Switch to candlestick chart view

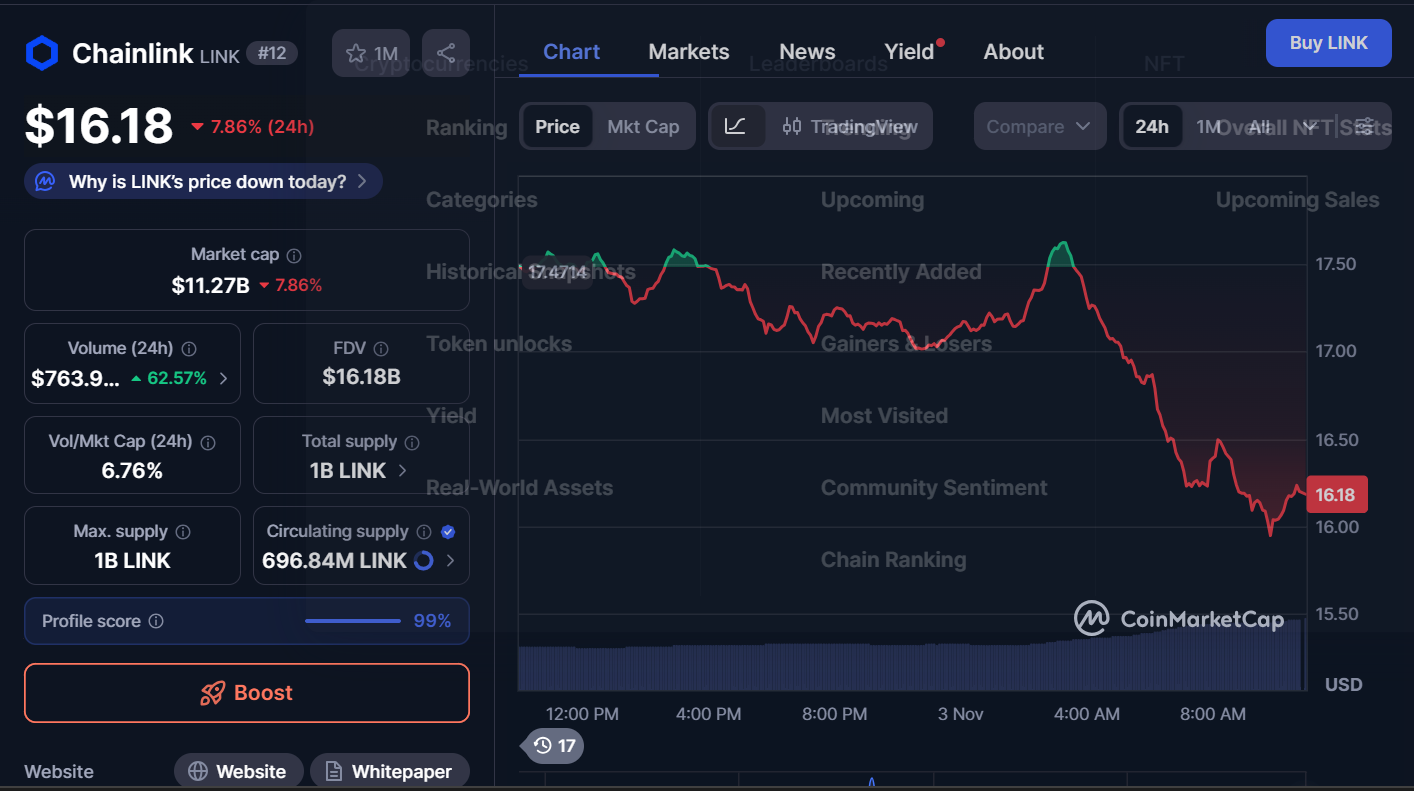pos(791,126)
